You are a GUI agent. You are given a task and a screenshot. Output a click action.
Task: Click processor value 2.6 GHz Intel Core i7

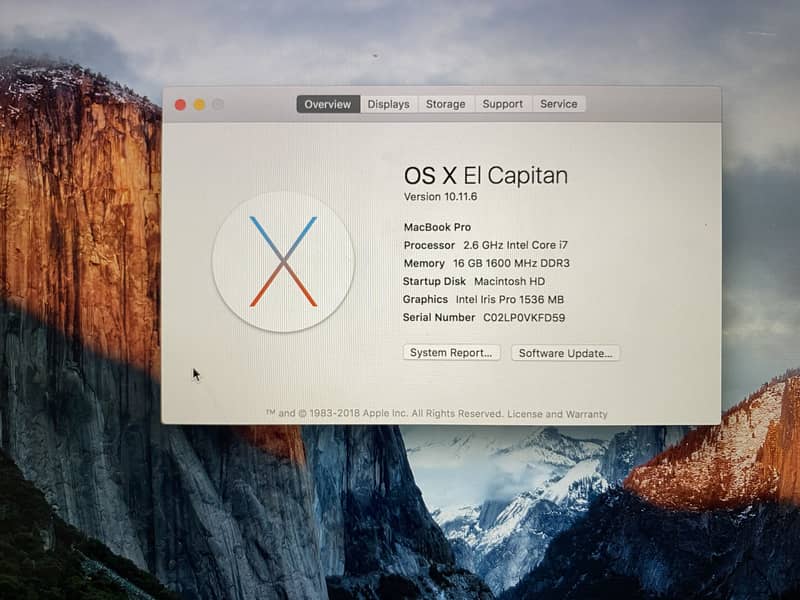[515, 245]
